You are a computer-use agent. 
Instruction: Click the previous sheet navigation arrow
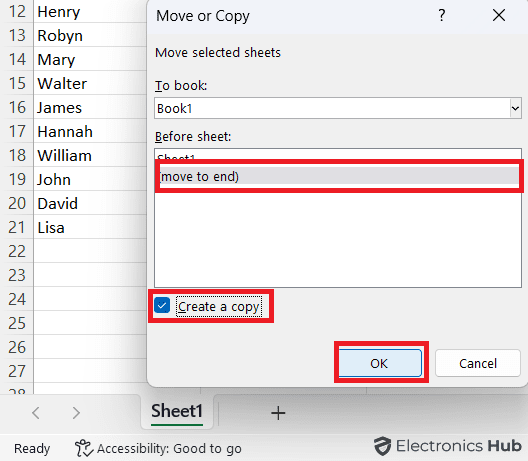click(x=36, y=413)
